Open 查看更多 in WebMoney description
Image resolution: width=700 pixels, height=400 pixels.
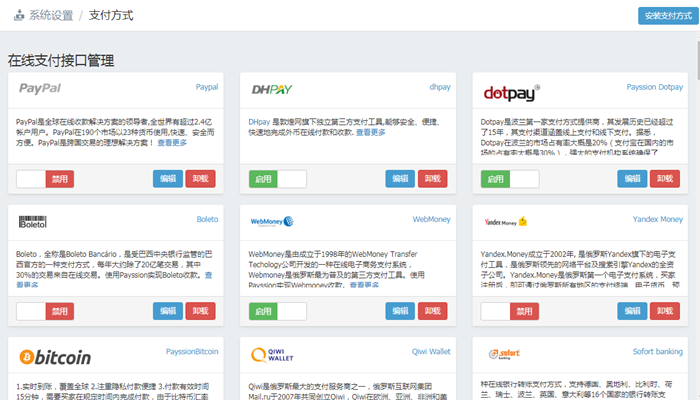[364, 285]
